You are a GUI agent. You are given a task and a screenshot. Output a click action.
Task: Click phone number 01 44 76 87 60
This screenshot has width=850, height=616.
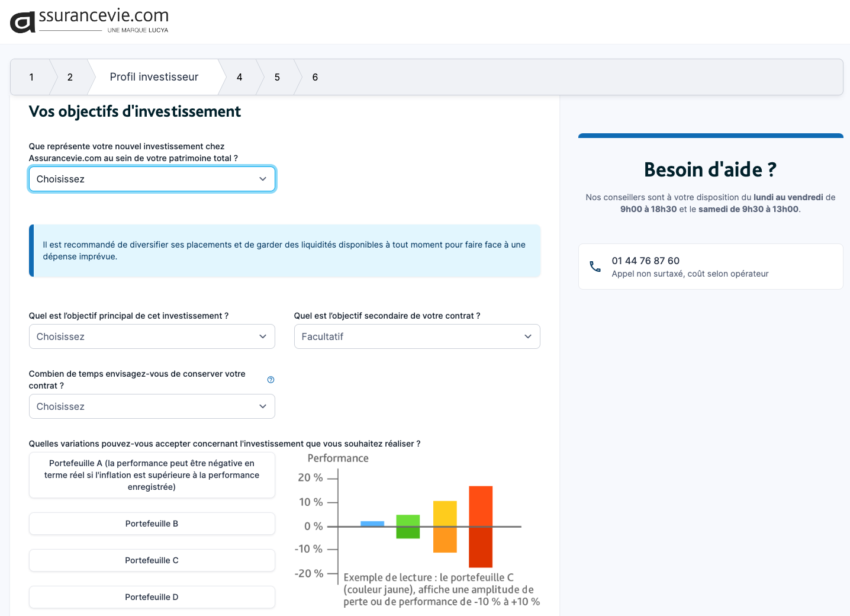pos(645,261)
